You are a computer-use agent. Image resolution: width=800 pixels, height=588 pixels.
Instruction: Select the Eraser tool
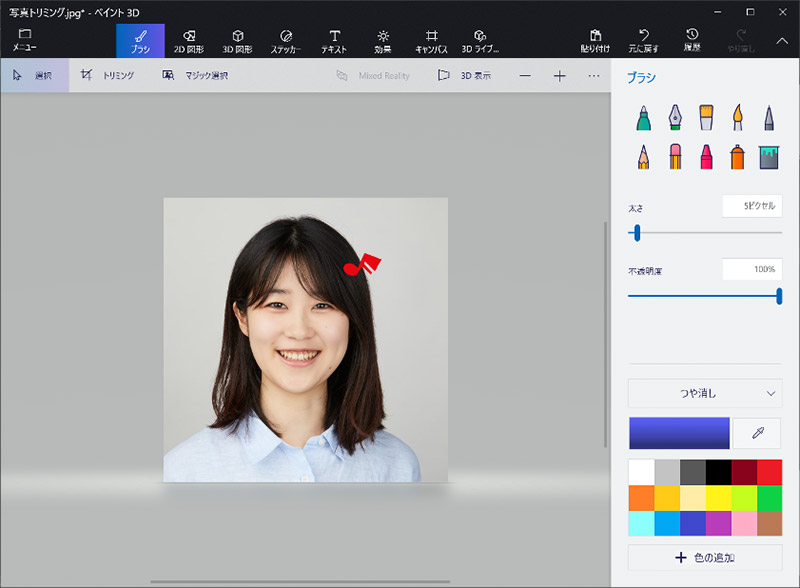click(675, 156)
